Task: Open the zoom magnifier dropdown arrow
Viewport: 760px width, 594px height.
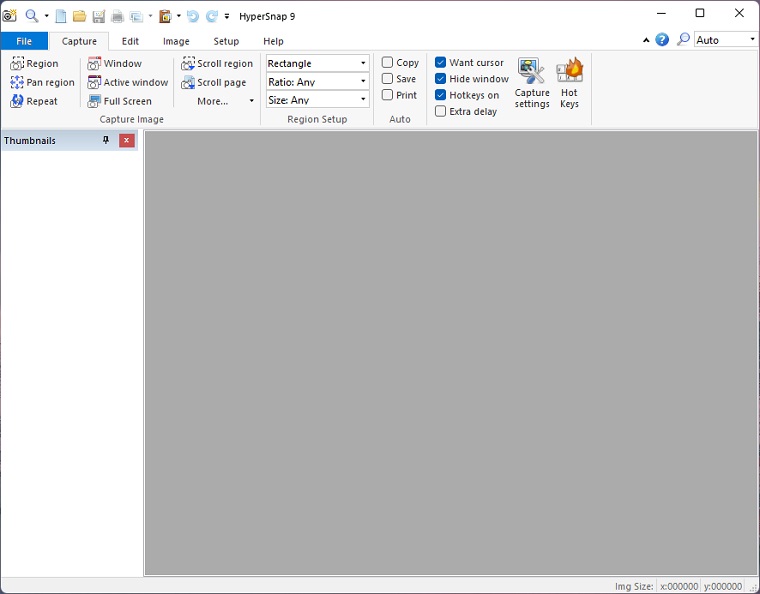Action: click(47, 16)
